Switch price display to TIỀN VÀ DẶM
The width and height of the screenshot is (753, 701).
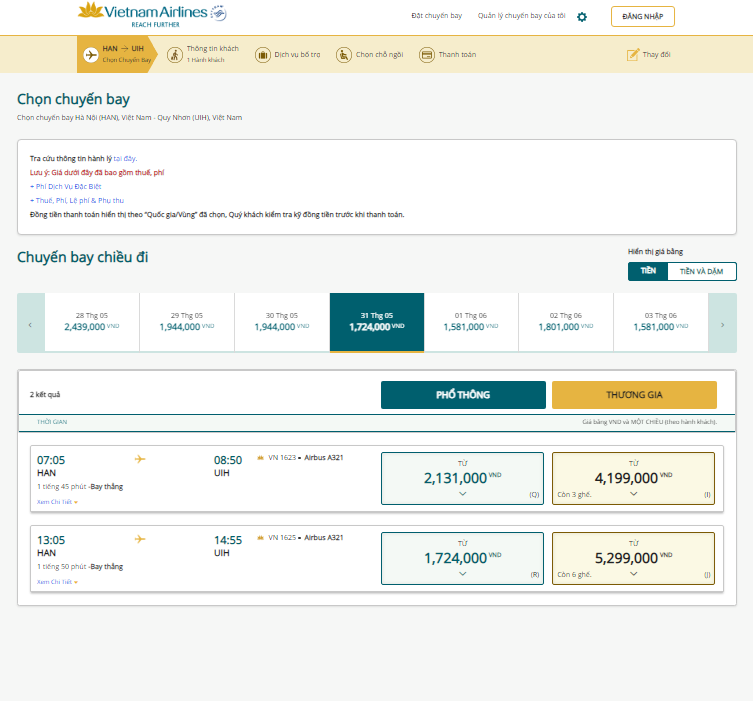702,271
